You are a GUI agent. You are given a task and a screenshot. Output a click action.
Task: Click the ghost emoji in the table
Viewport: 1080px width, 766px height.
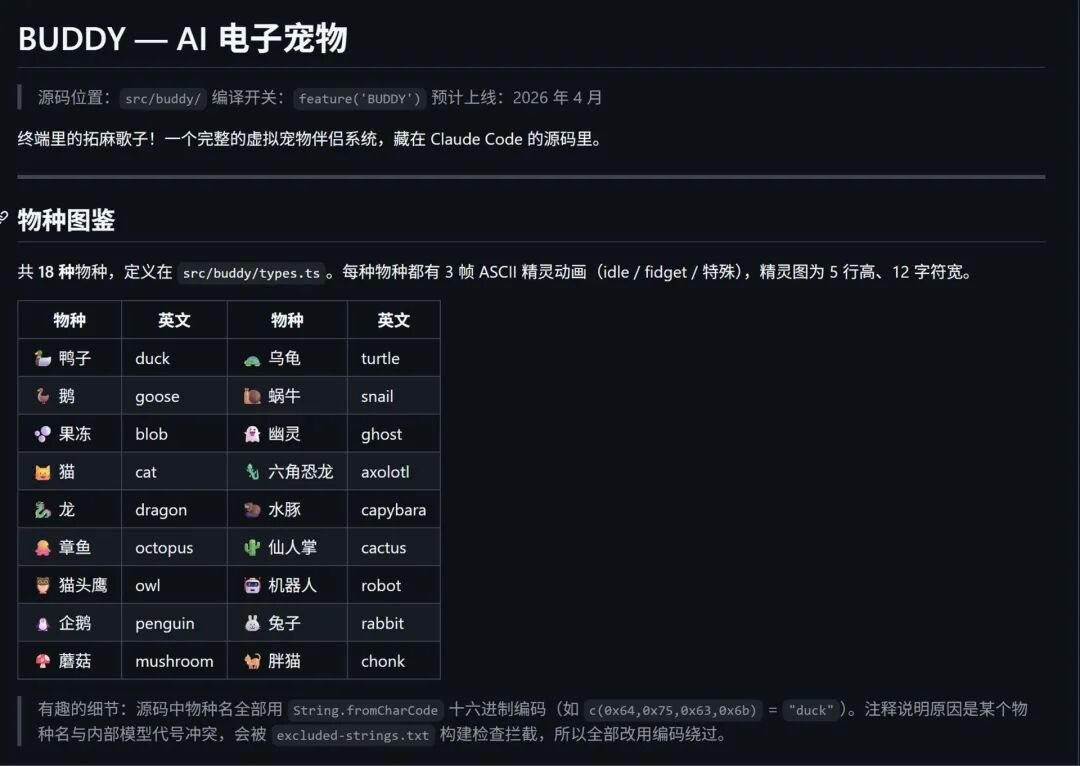coord(252,434)
